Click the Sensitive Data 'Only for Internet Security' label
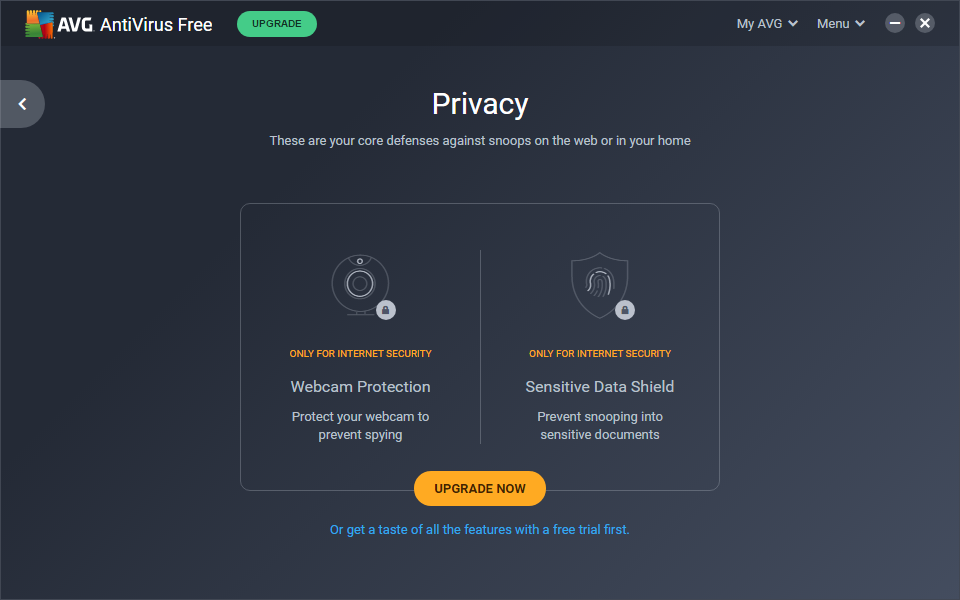Screen dimensions: 960x600 (x=600, y=354)
